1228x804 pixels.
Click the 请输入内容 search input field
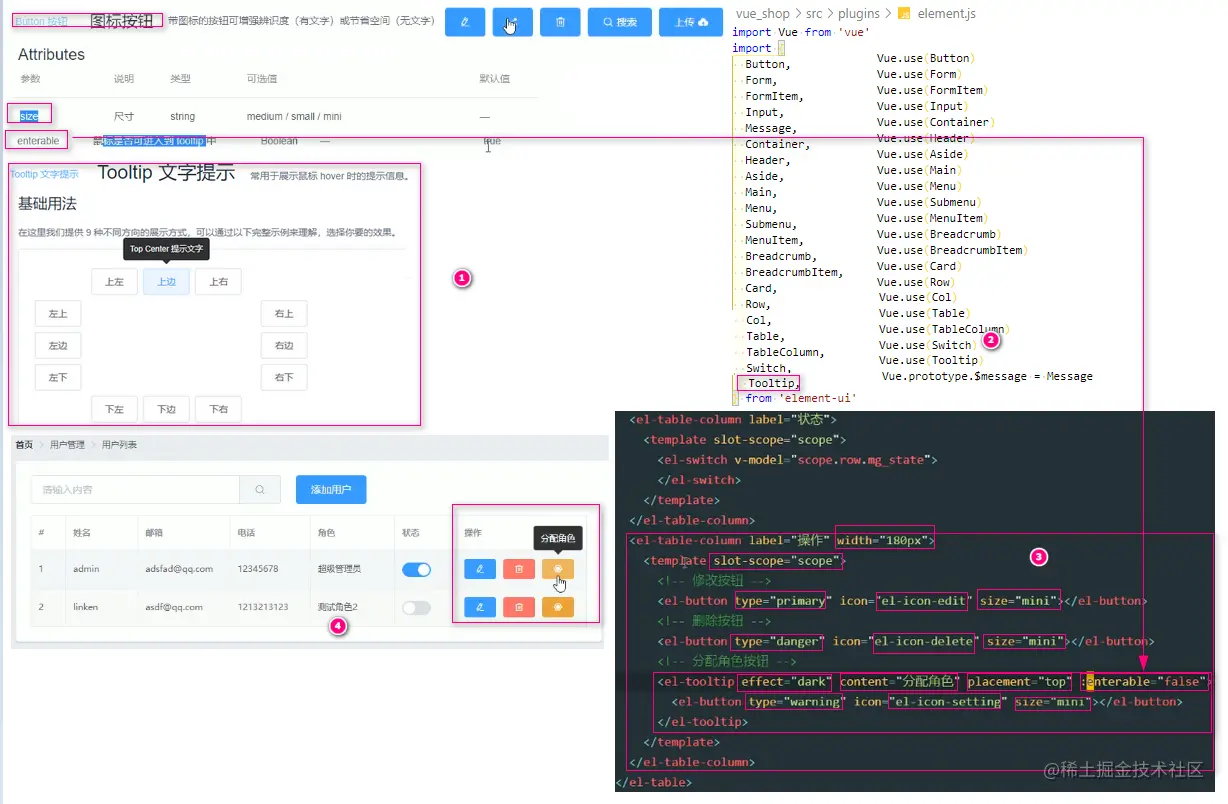click(135, 490)
